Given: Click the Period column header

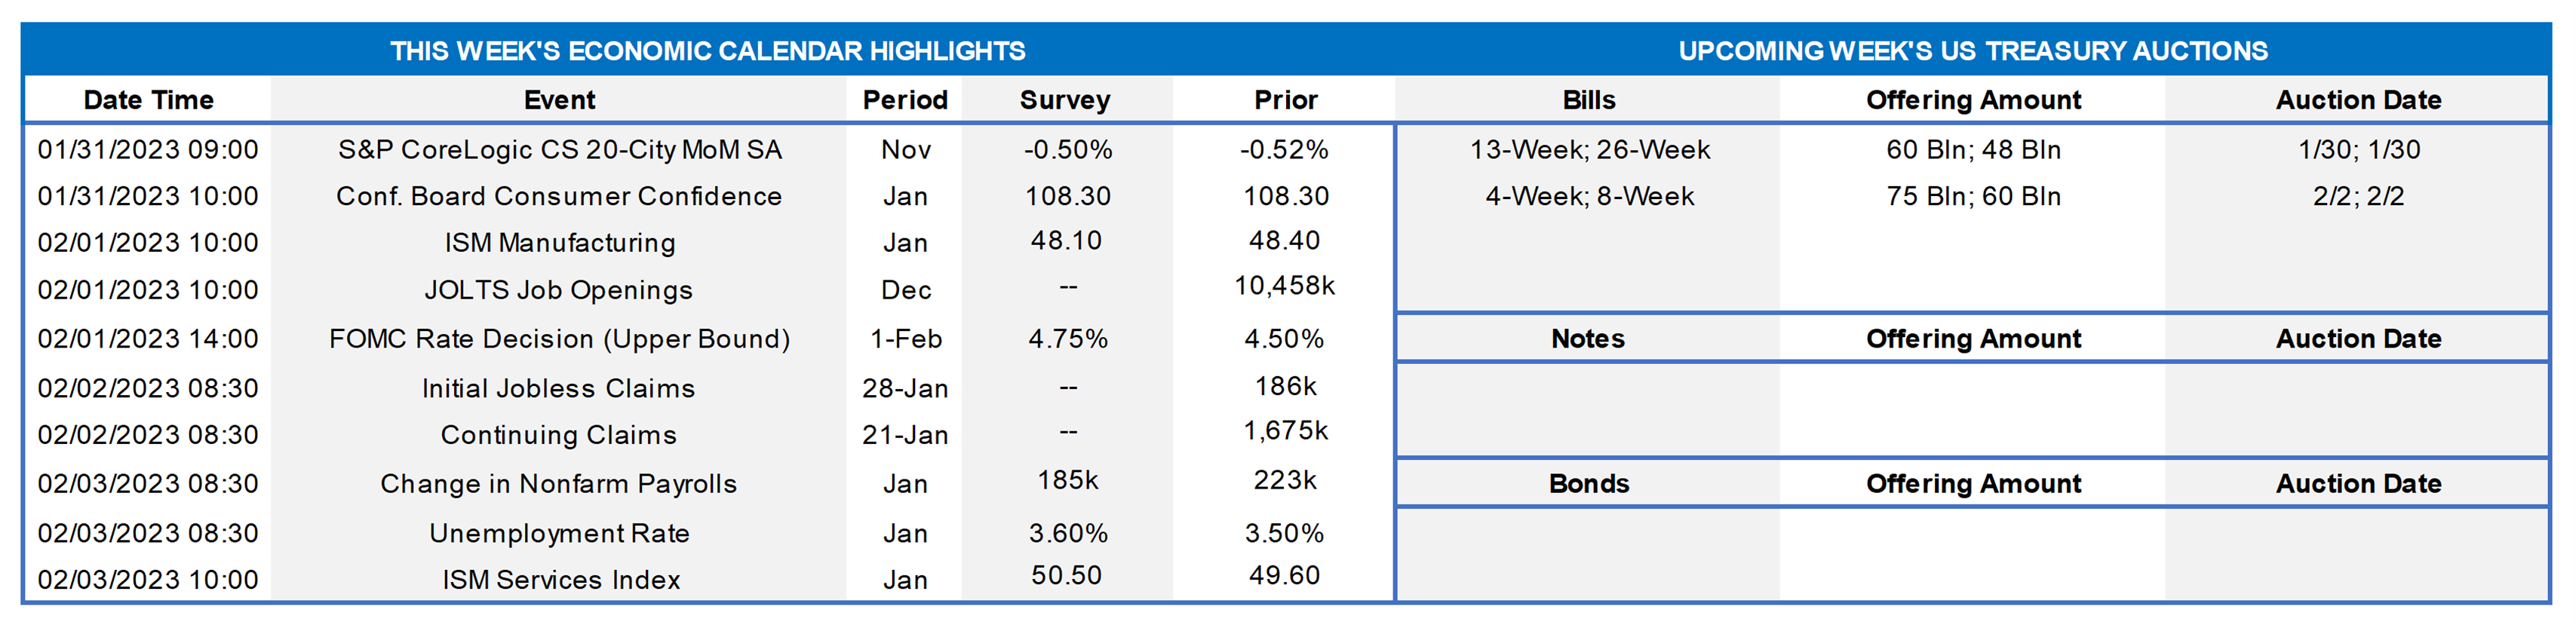Looking at the screenshot, I should (x=905, y=100).
